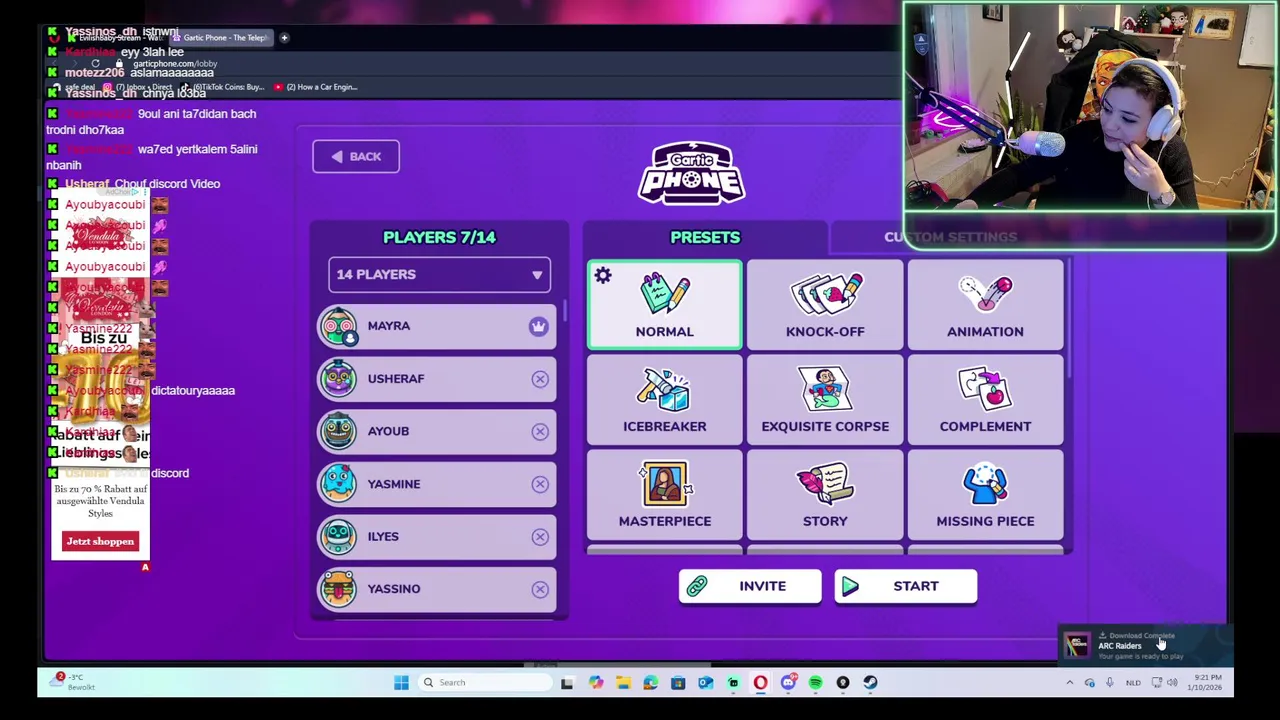Select the Gartic Phone browser tab
The image size is (1280, 720).
tap(220, 38)
